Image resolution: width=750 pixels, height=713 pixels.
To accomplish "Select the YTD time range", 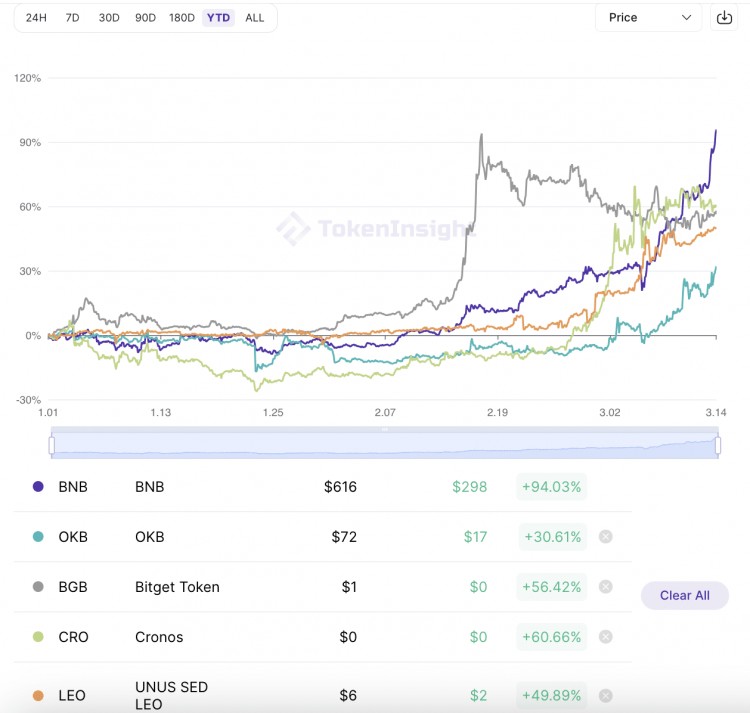I will (219, 18).
